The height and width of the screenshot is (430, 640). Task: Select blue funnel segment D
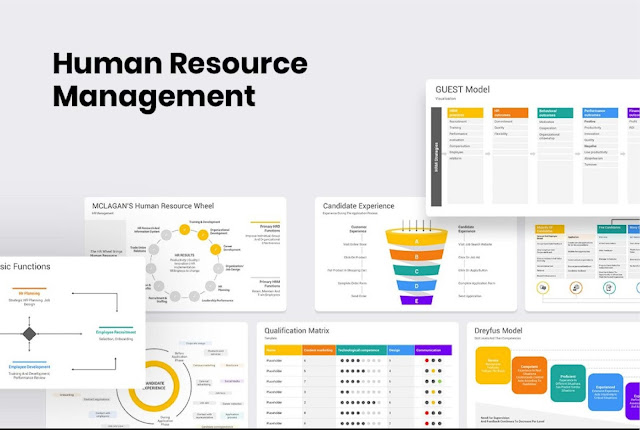pyautogui.click(x=416, y=285)
